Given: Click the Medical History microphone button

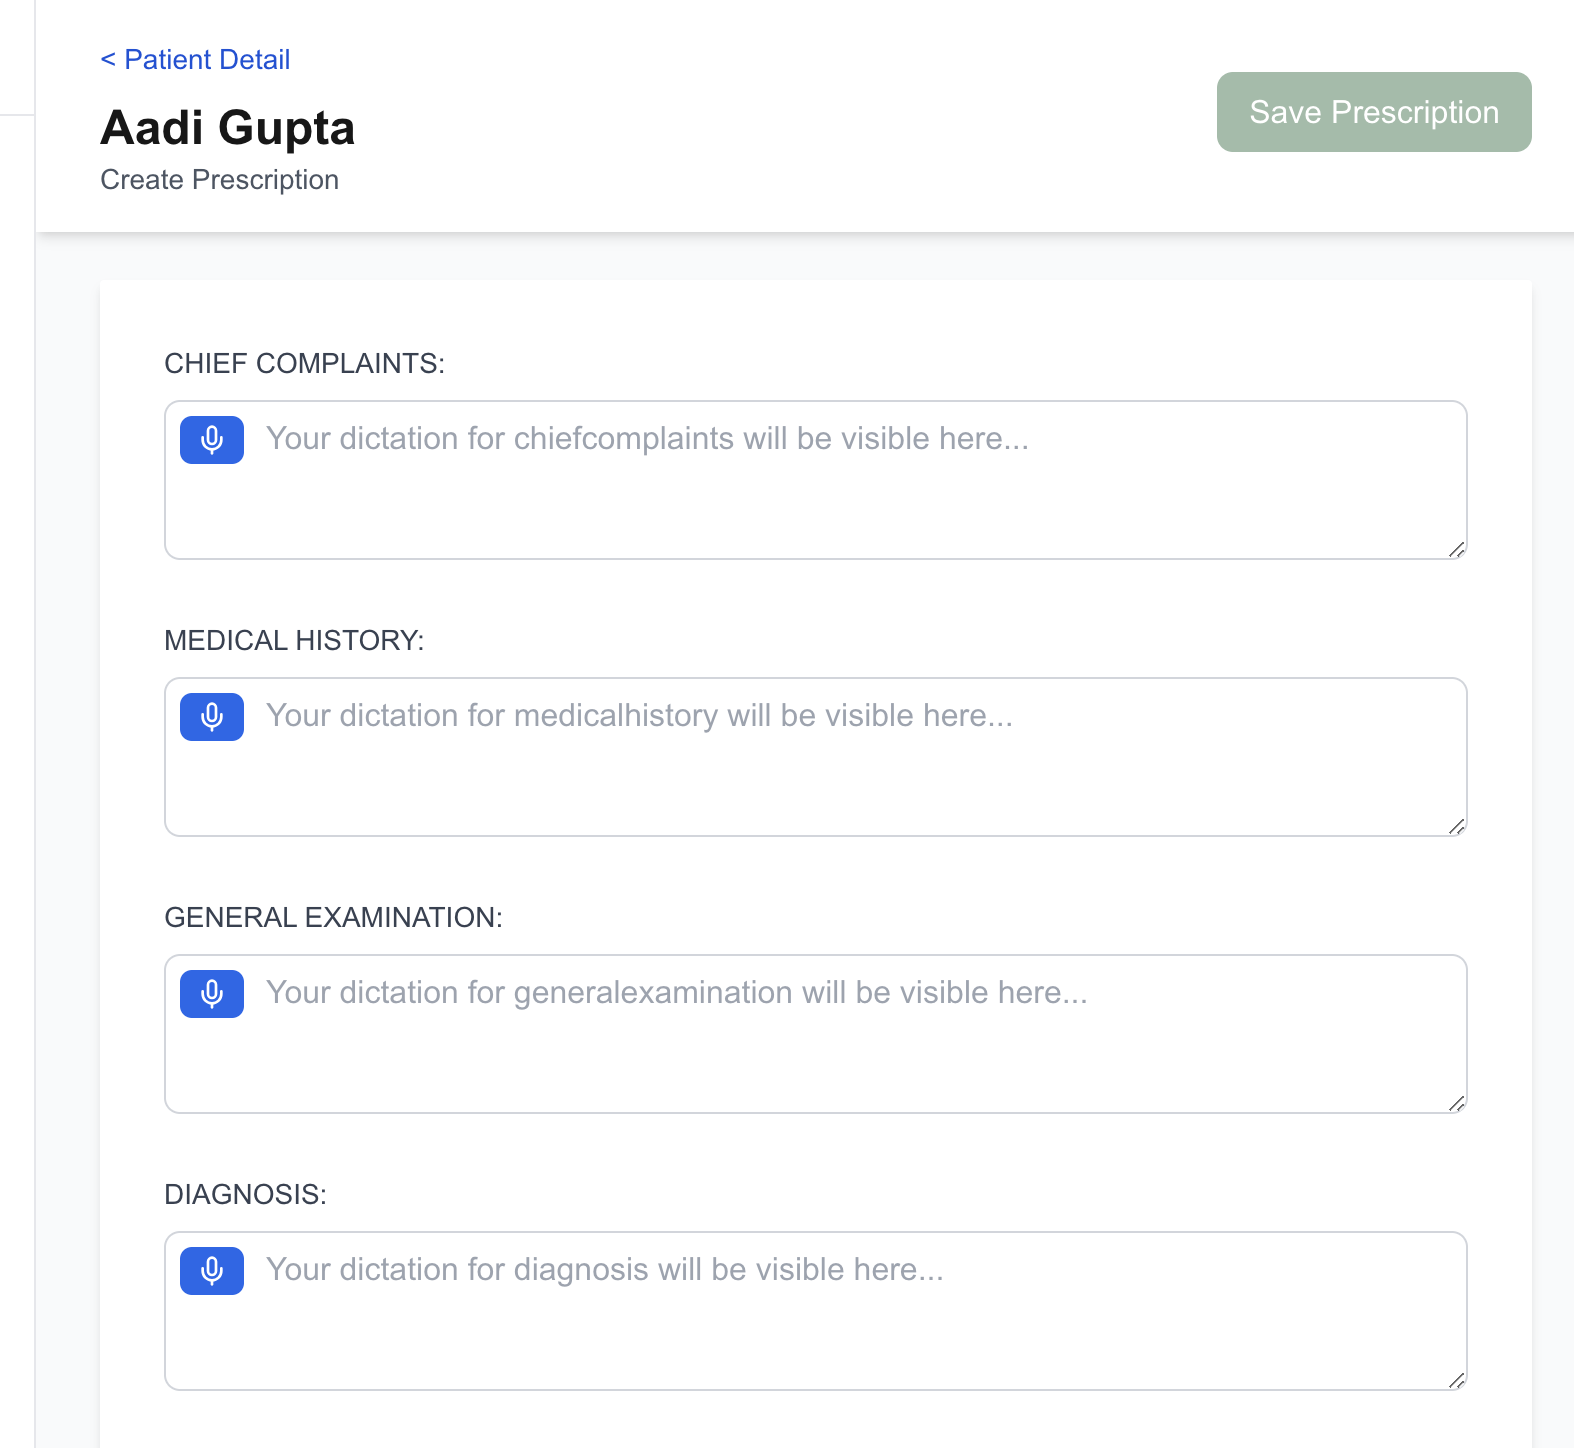Looking at the screenshot, I should pos(211,717).
